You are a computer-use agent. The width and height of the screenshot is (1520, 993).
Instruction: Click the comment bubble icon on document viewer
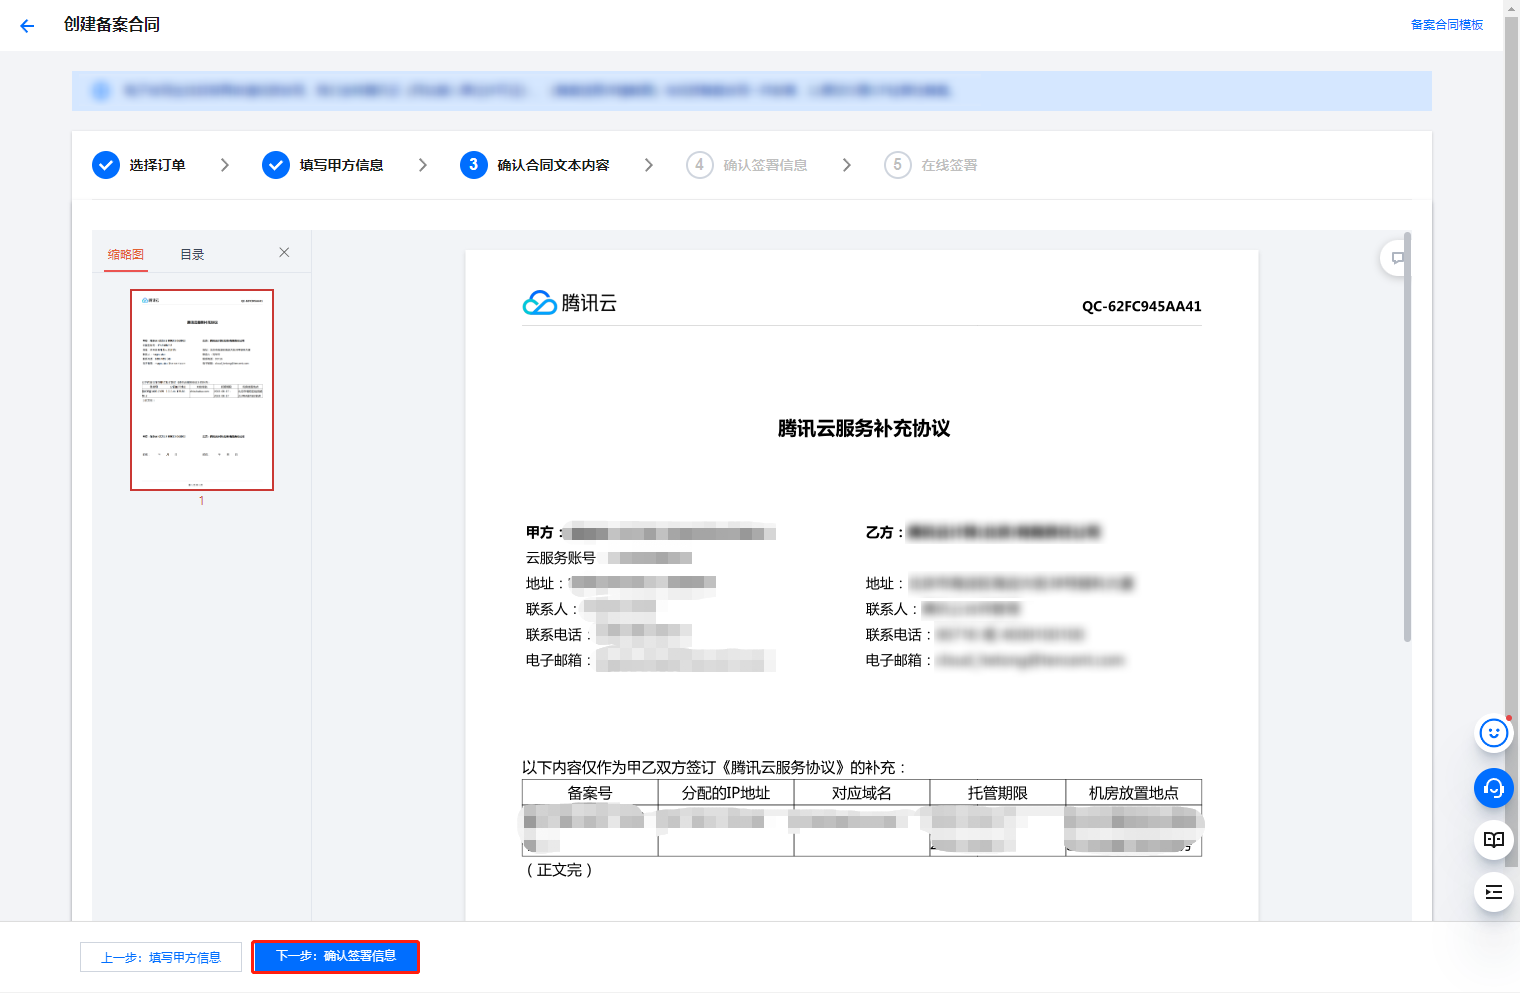click(x=1397, y=258)
